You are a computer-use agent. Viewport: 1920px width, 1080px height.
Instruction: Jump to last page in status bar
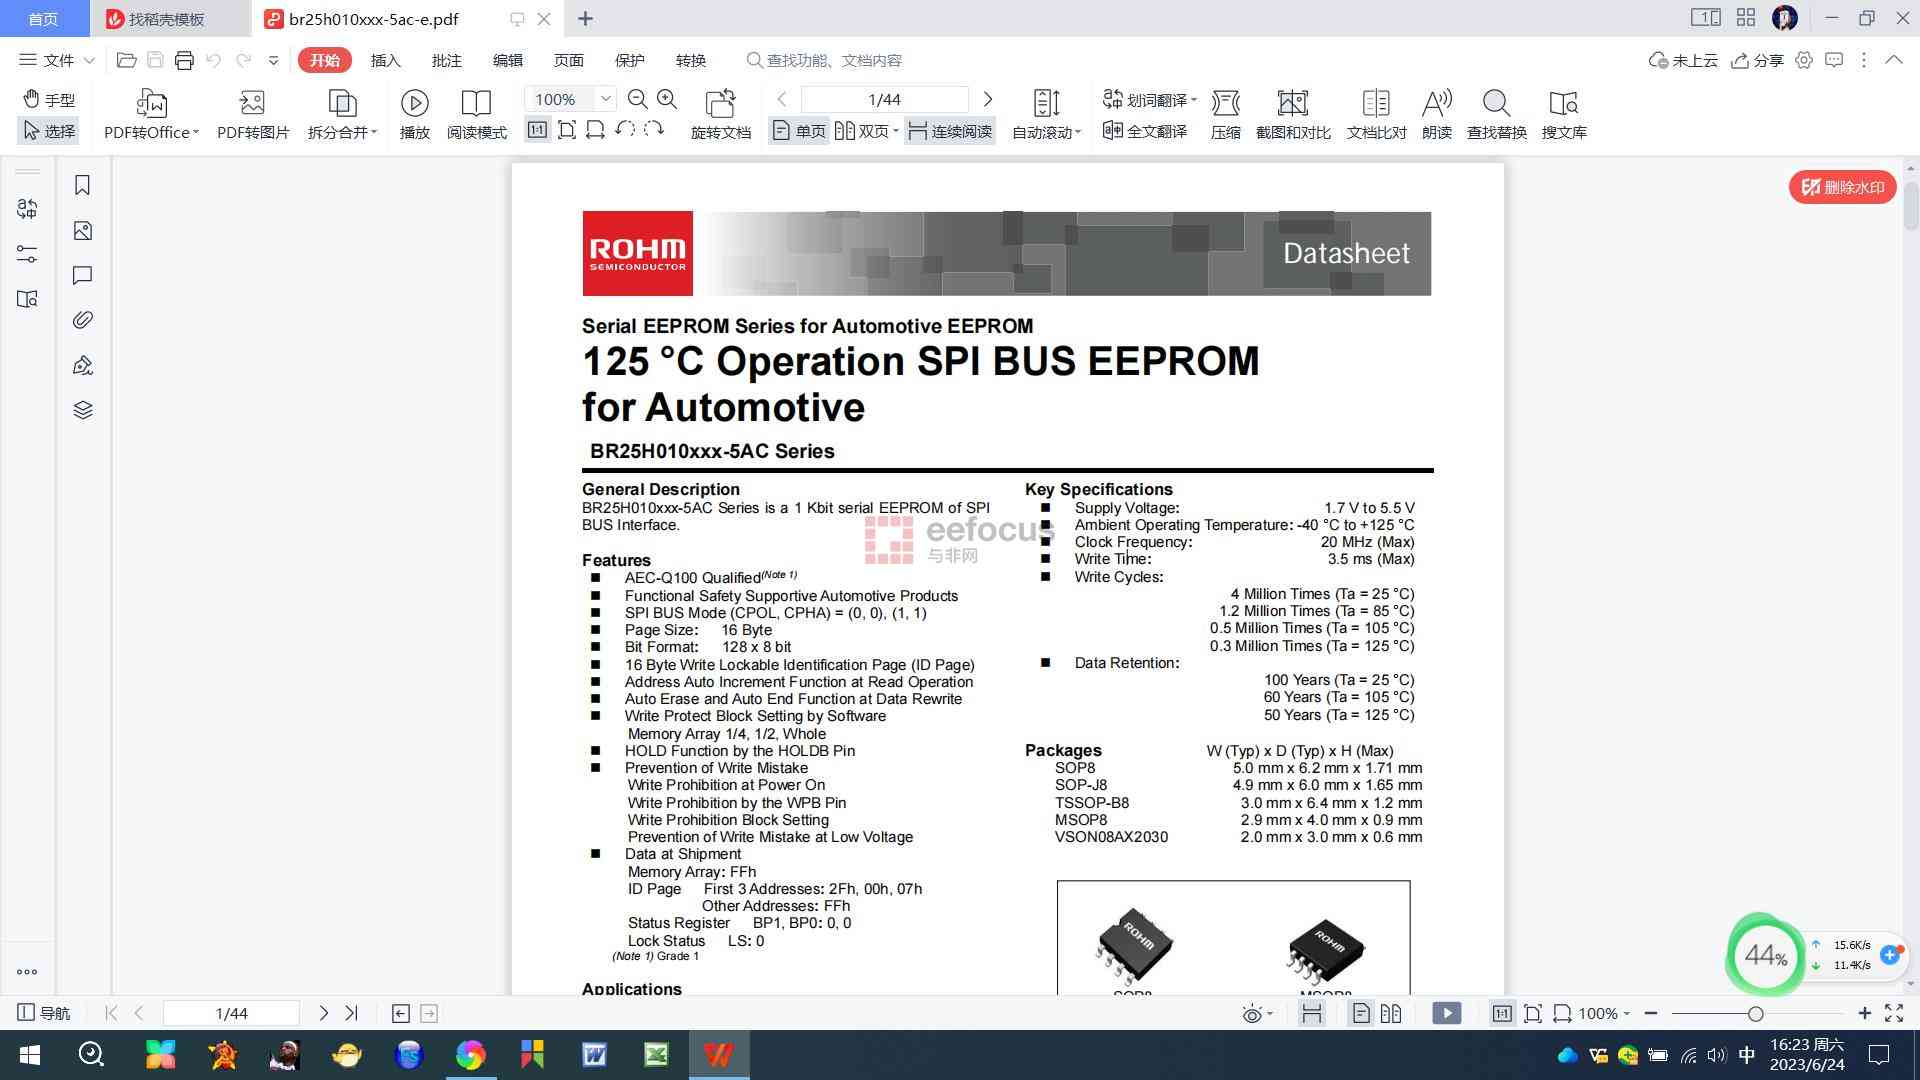[x=351, y=1014]
